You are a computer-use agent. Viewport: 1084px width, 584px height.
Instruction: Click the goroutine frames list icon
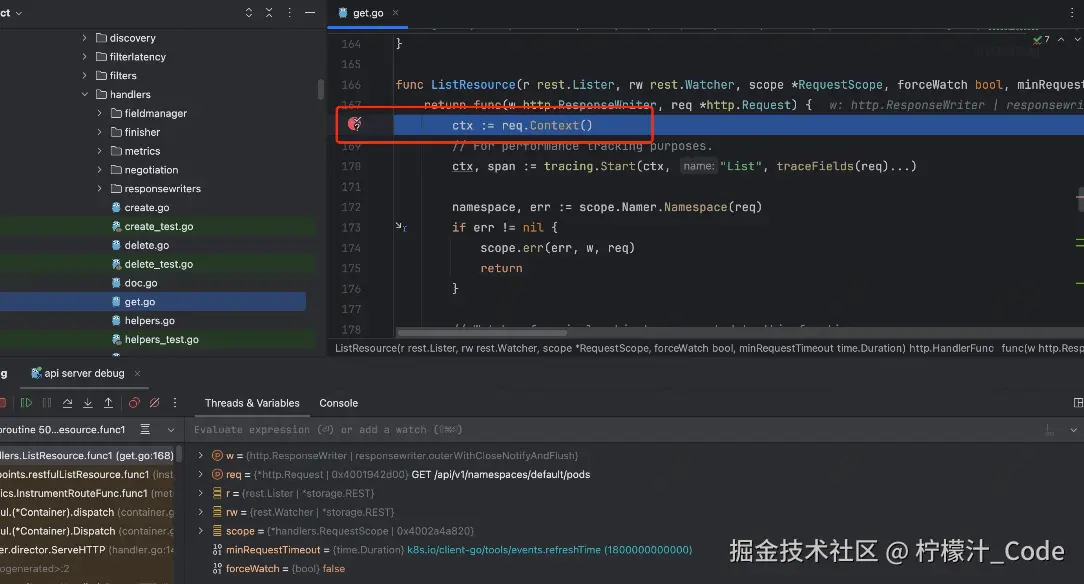[145, 429]
